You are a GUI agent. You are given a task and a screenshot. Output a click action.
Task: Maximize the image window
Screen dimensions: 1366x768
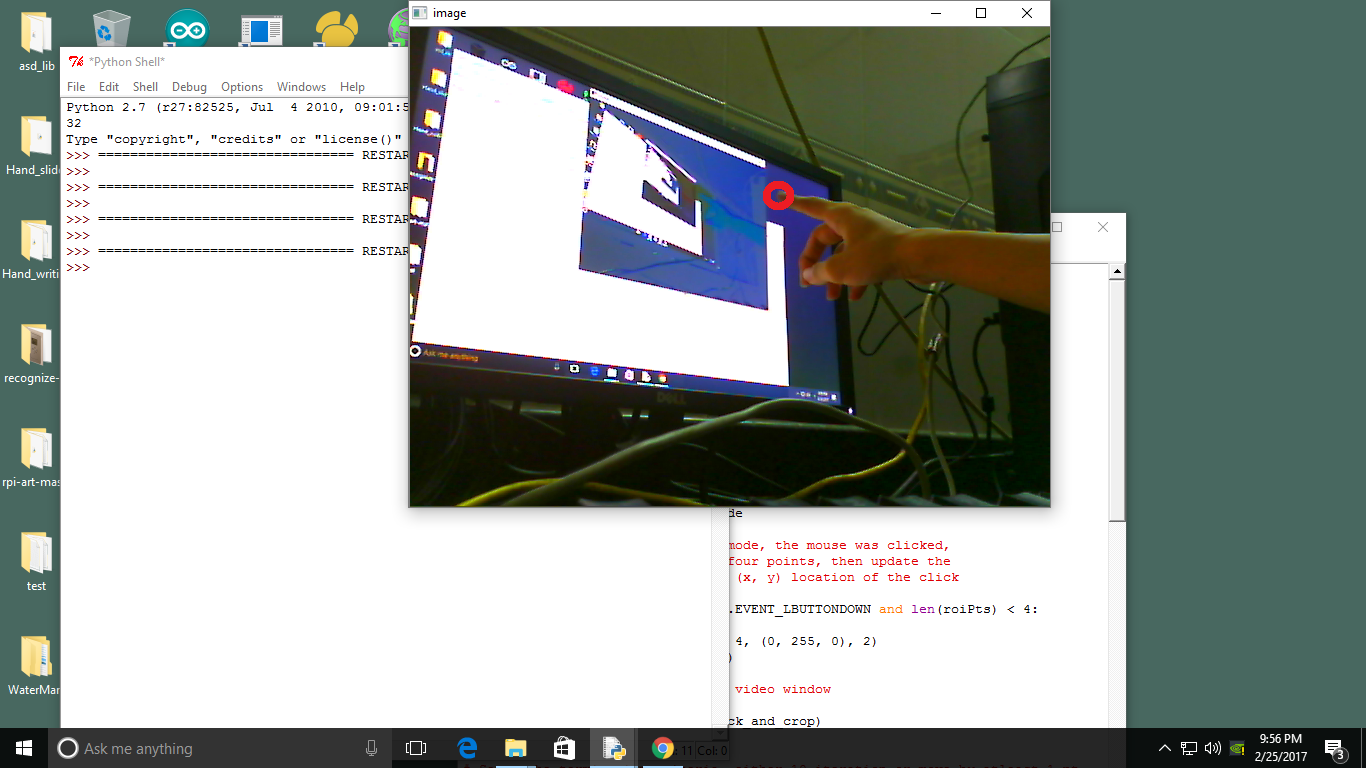point(981,13)
